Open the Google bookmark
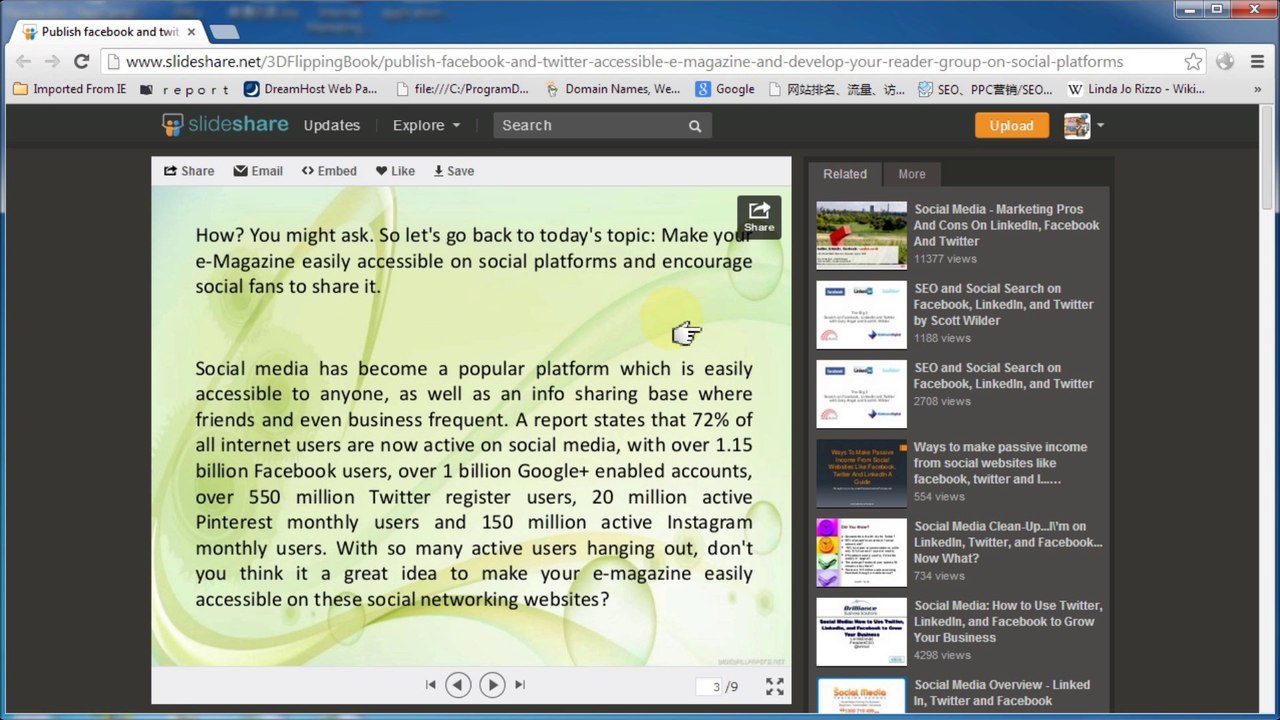Screen dimensions: 1280x720 [725, 89]
